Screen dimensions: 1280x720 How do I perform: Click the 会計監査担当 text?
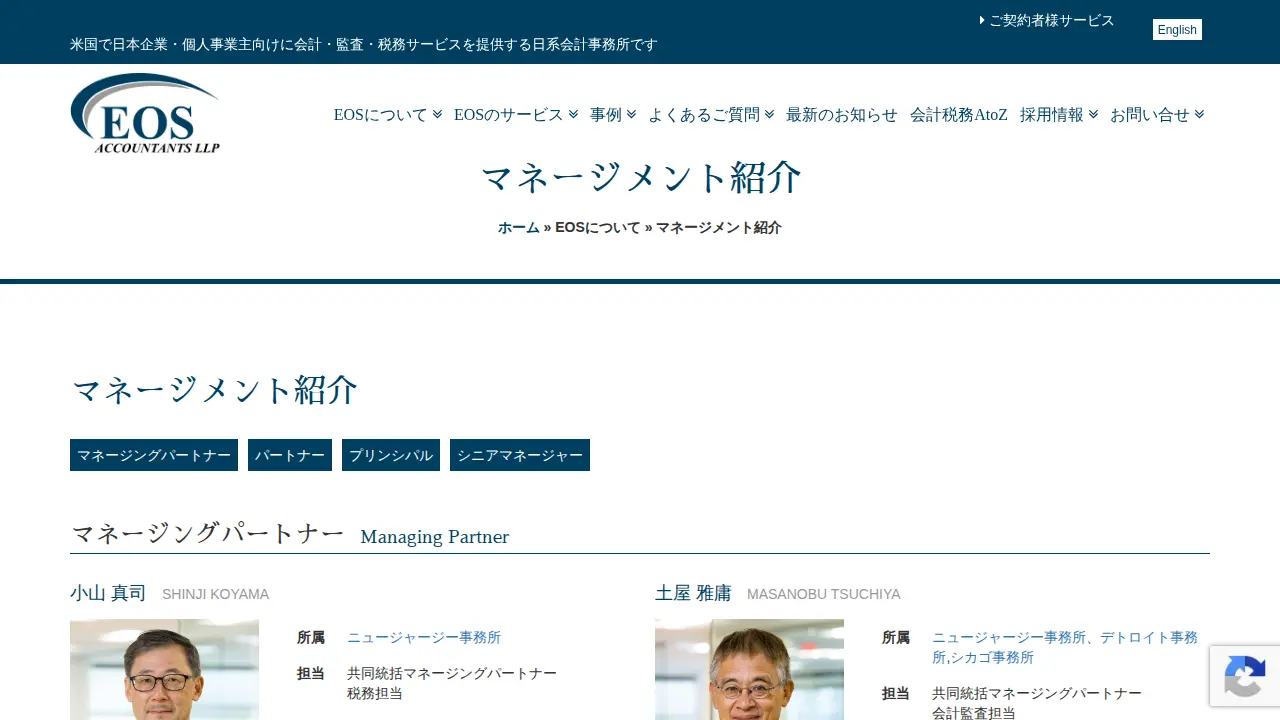974,713
